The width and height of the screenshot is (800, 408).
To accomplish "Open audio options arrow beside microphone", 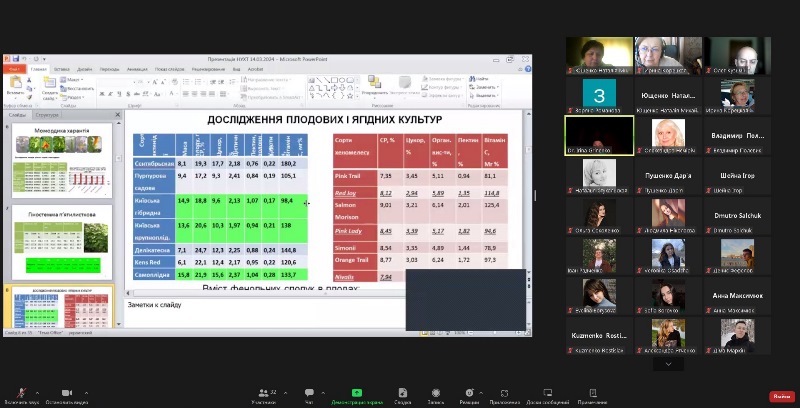I will click(37, 393).
